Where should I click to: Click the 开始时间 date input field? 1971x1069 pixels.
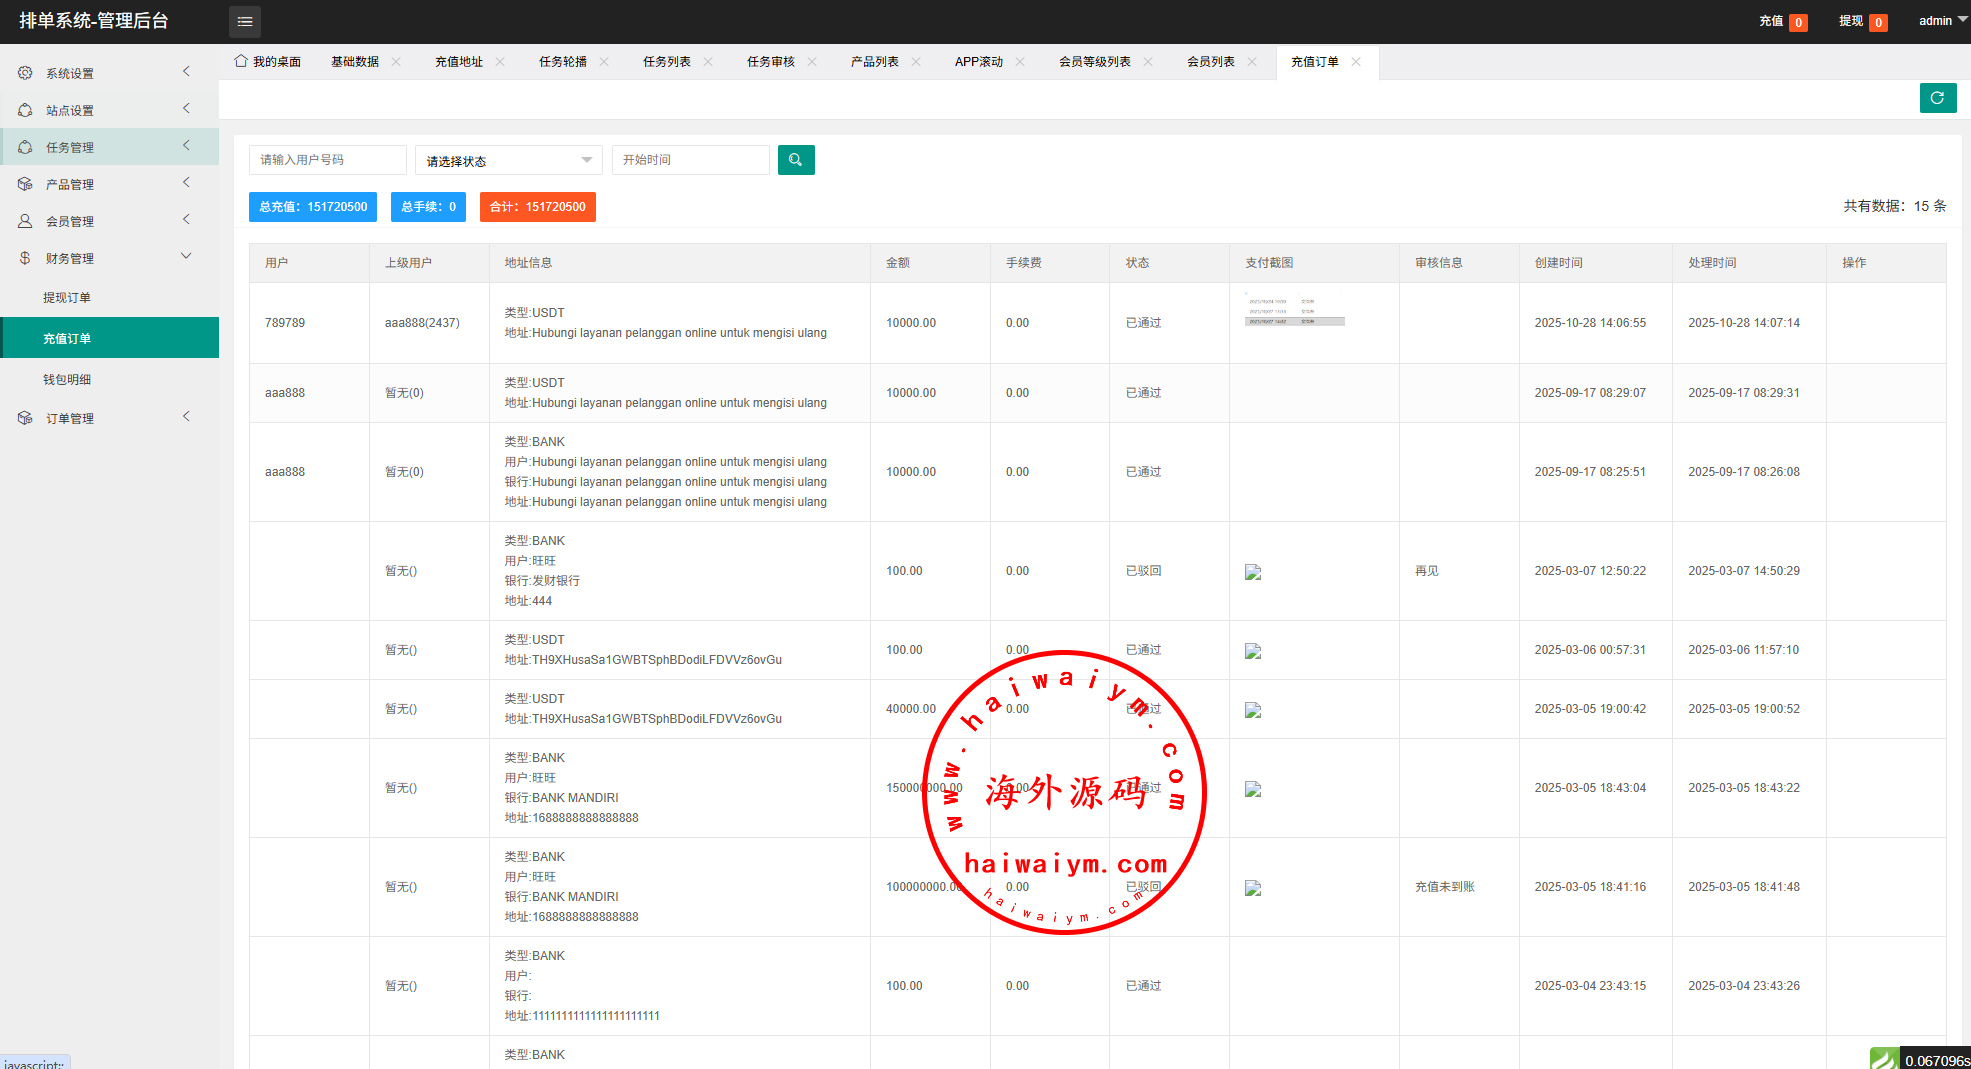690,160
